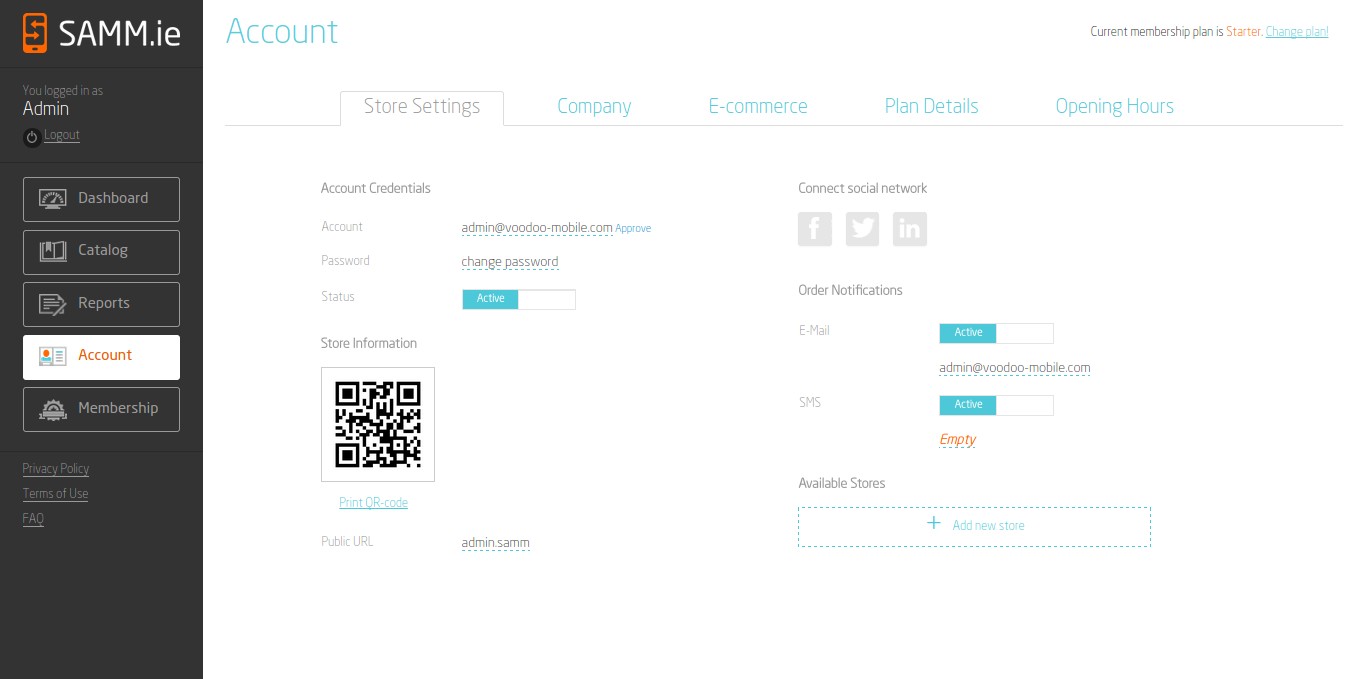Click the store QR code image
The height and width of the screenshot is (679, 1365).
377,424
